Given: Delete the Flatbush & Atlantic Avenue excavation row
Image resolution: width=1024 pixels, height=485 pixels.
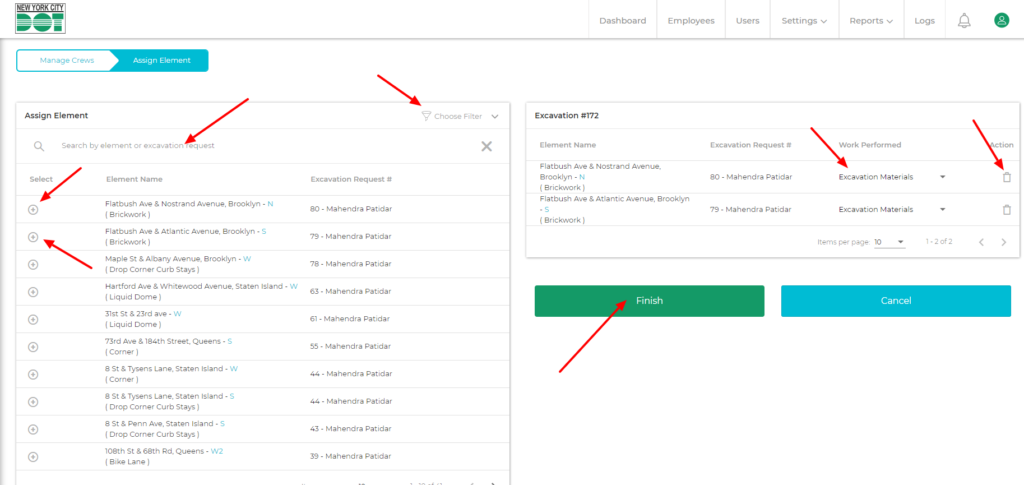Looking at the screenshot, I should [1006, 209].
